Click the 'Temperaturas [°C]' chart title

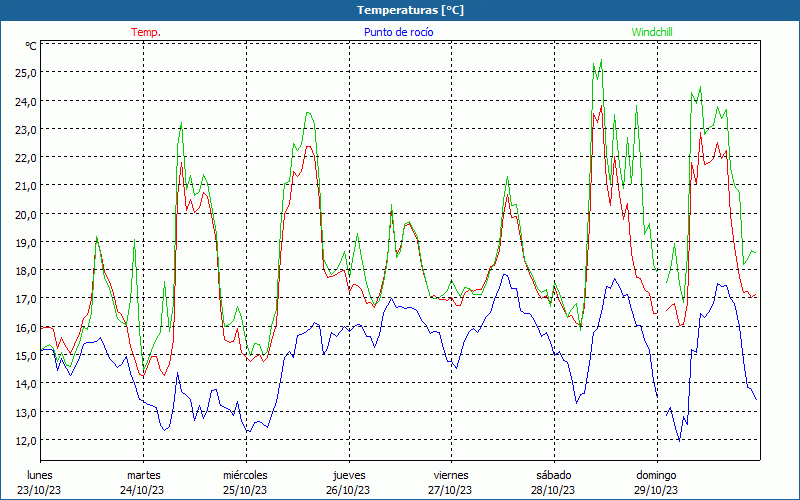pyautogui.click(x=410, y=10)
